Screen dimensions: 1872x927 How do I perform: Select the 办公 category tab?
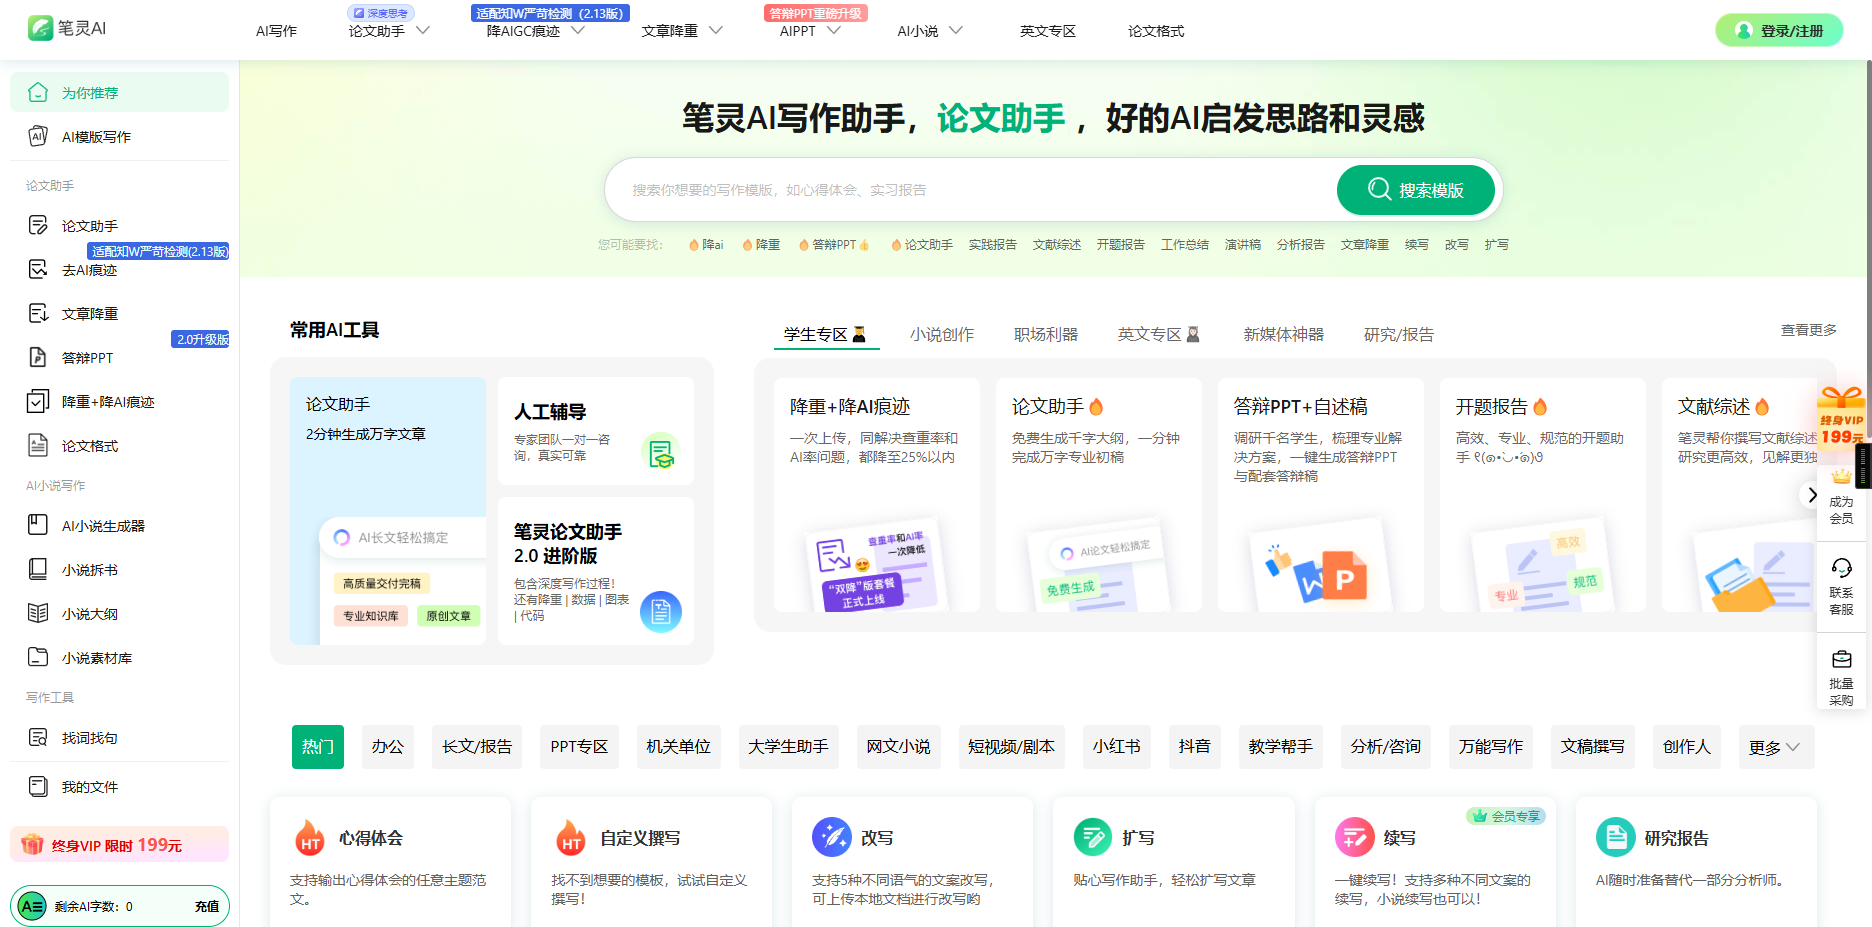(x=387, y=747)
